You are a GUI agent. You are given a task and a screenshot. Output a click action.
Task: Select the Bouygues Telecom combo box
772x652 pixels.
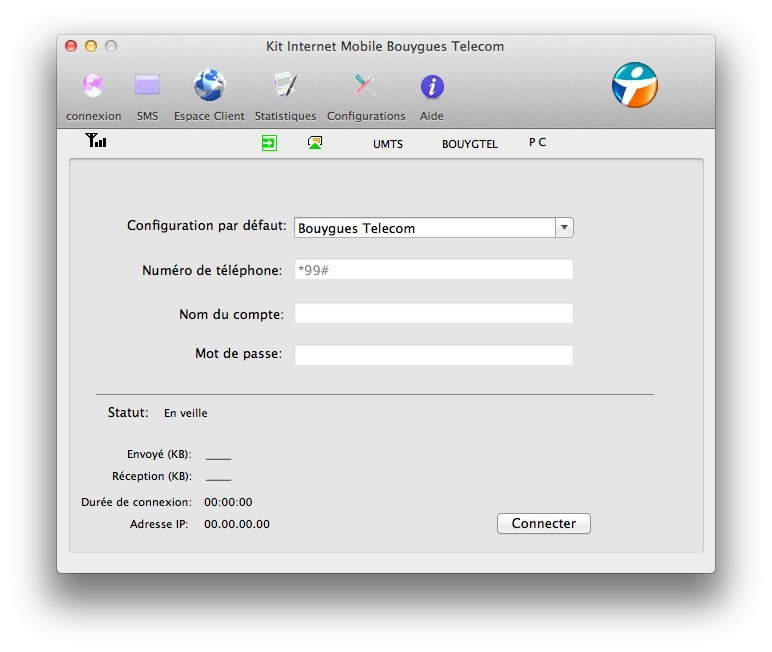[433, 228]
